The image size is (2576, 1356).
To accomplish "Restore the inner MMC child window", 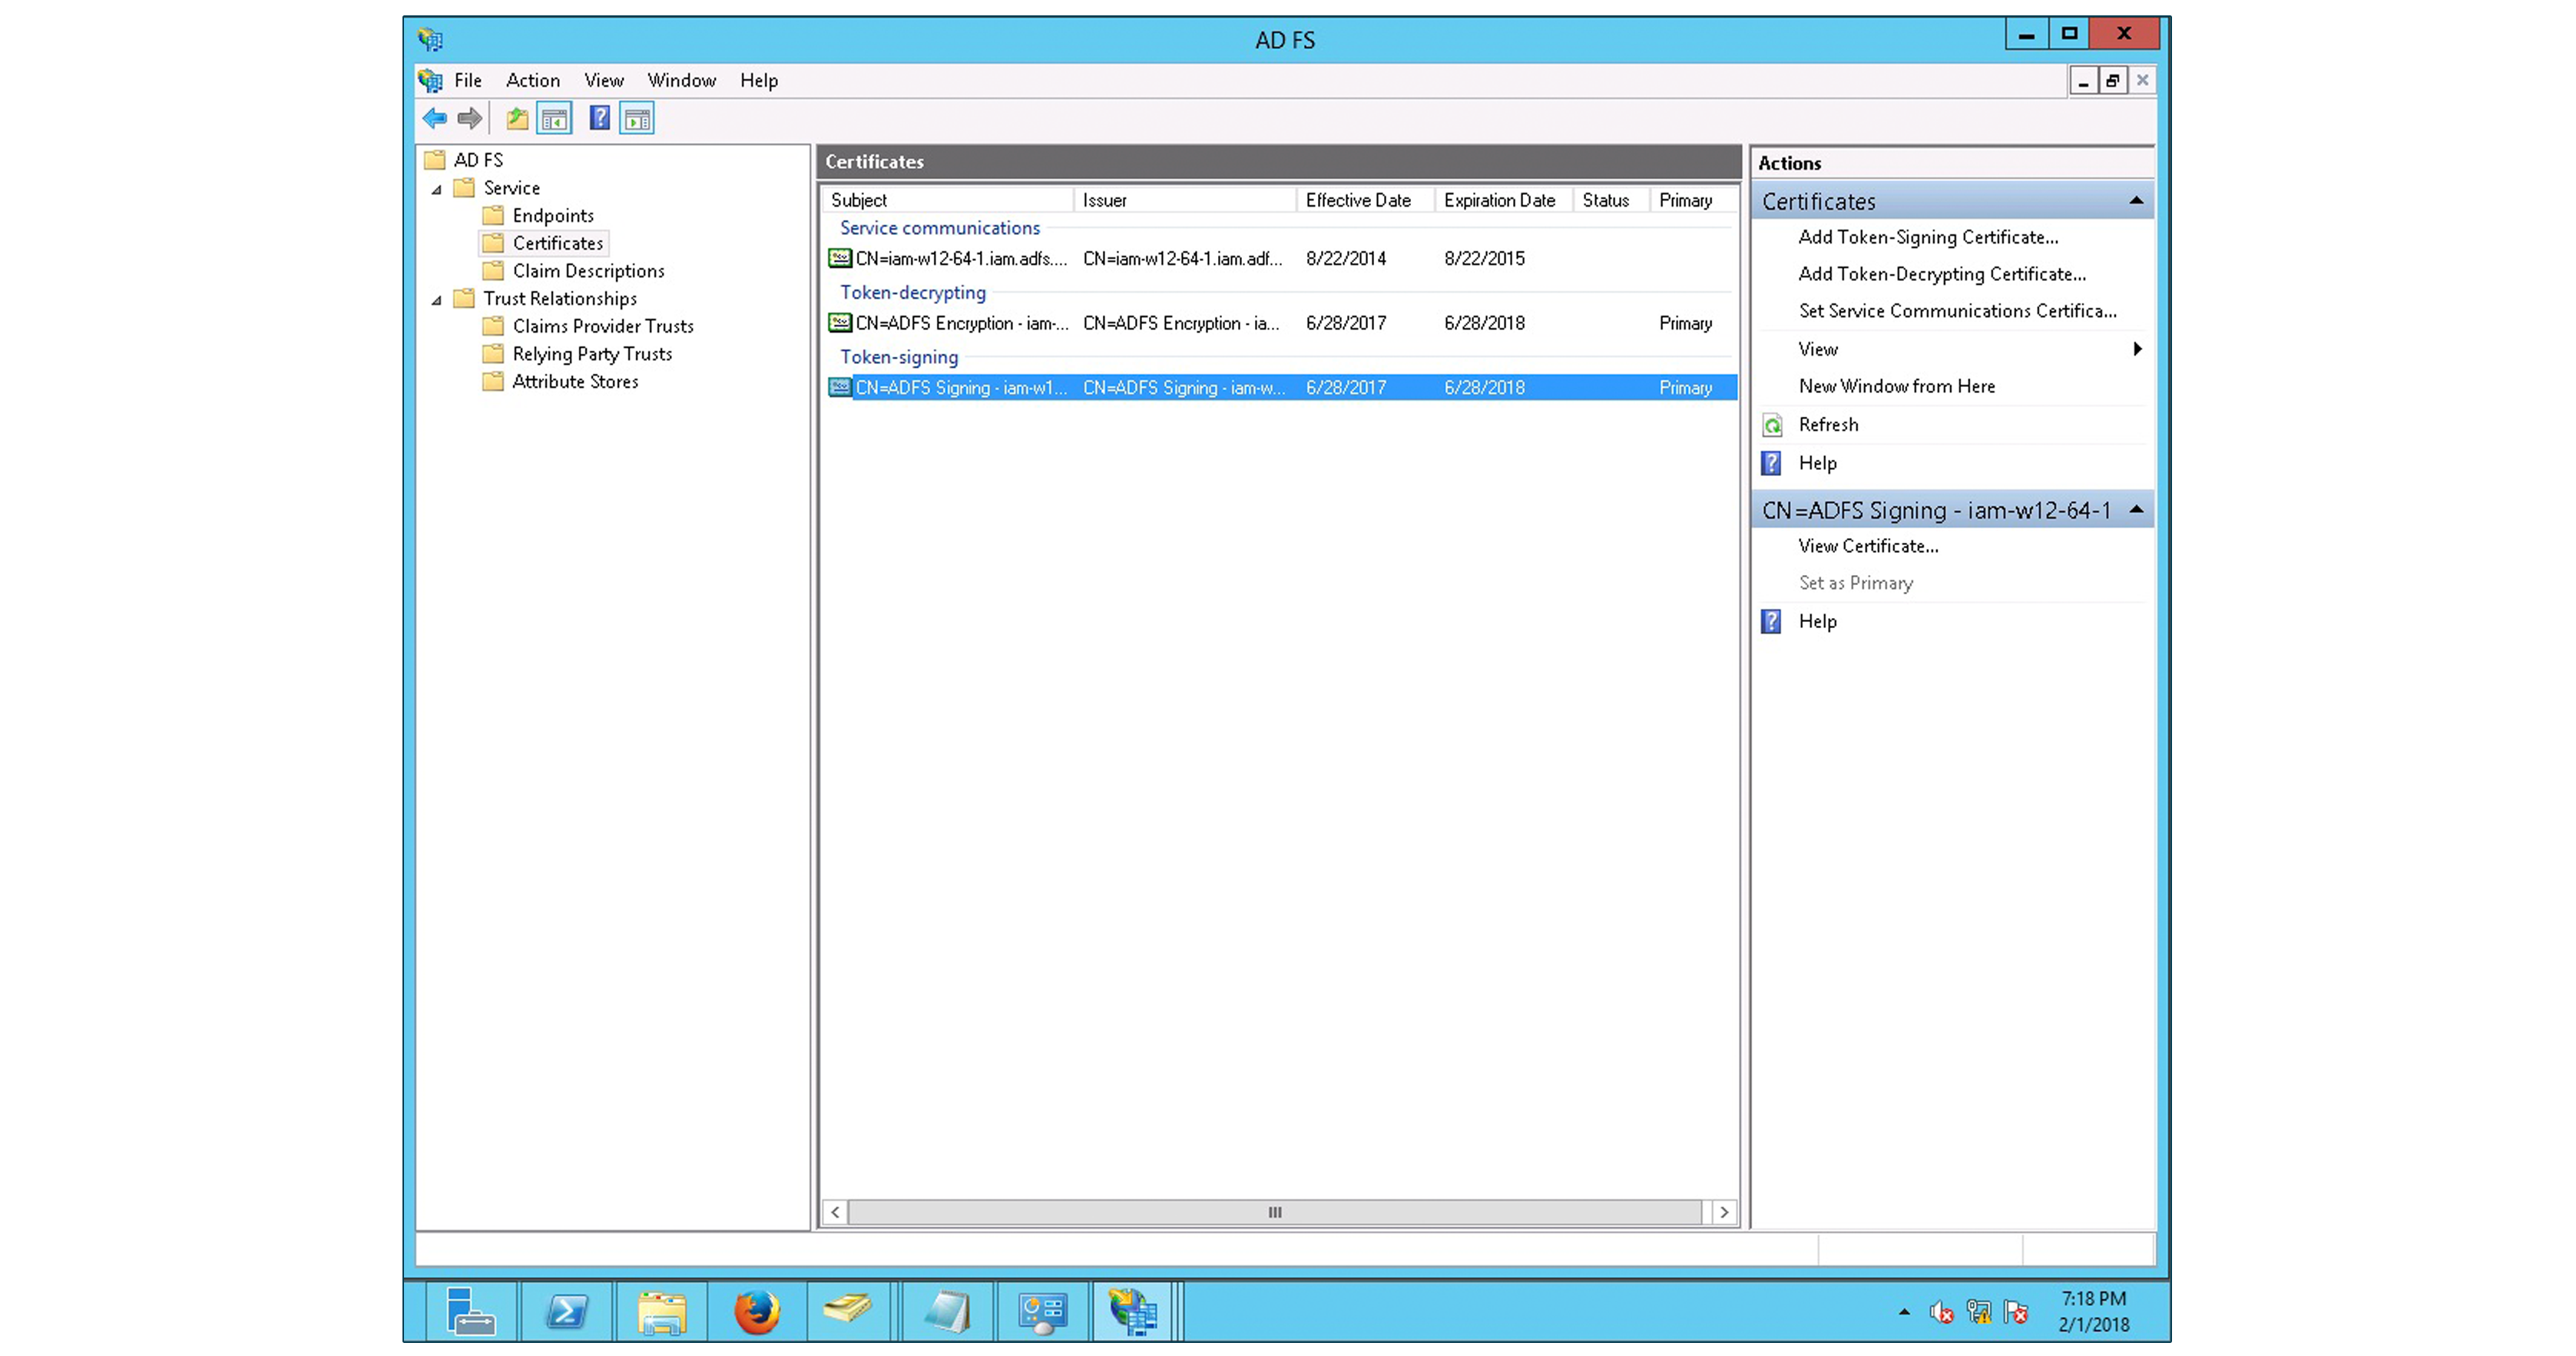I will coord(2112,81).
